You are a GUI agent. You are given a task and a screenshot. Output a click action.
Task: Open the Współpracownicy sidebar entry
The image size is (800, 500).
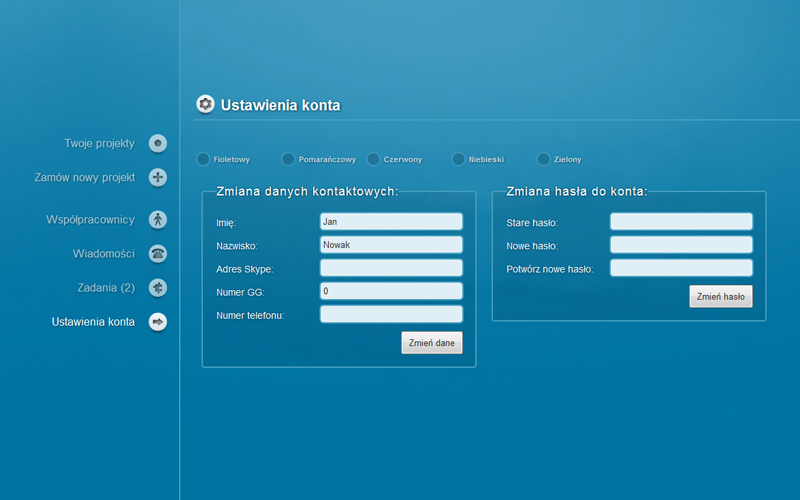coord(90,220)
